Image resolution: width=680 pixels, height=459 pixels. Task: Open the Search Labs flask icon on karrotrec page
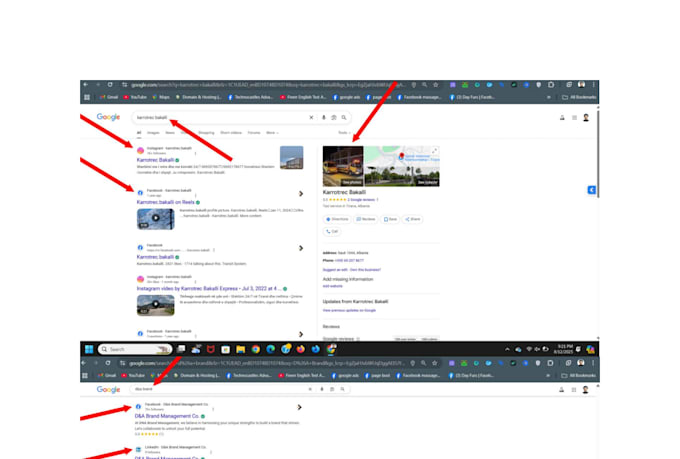(x=562, y=118)
